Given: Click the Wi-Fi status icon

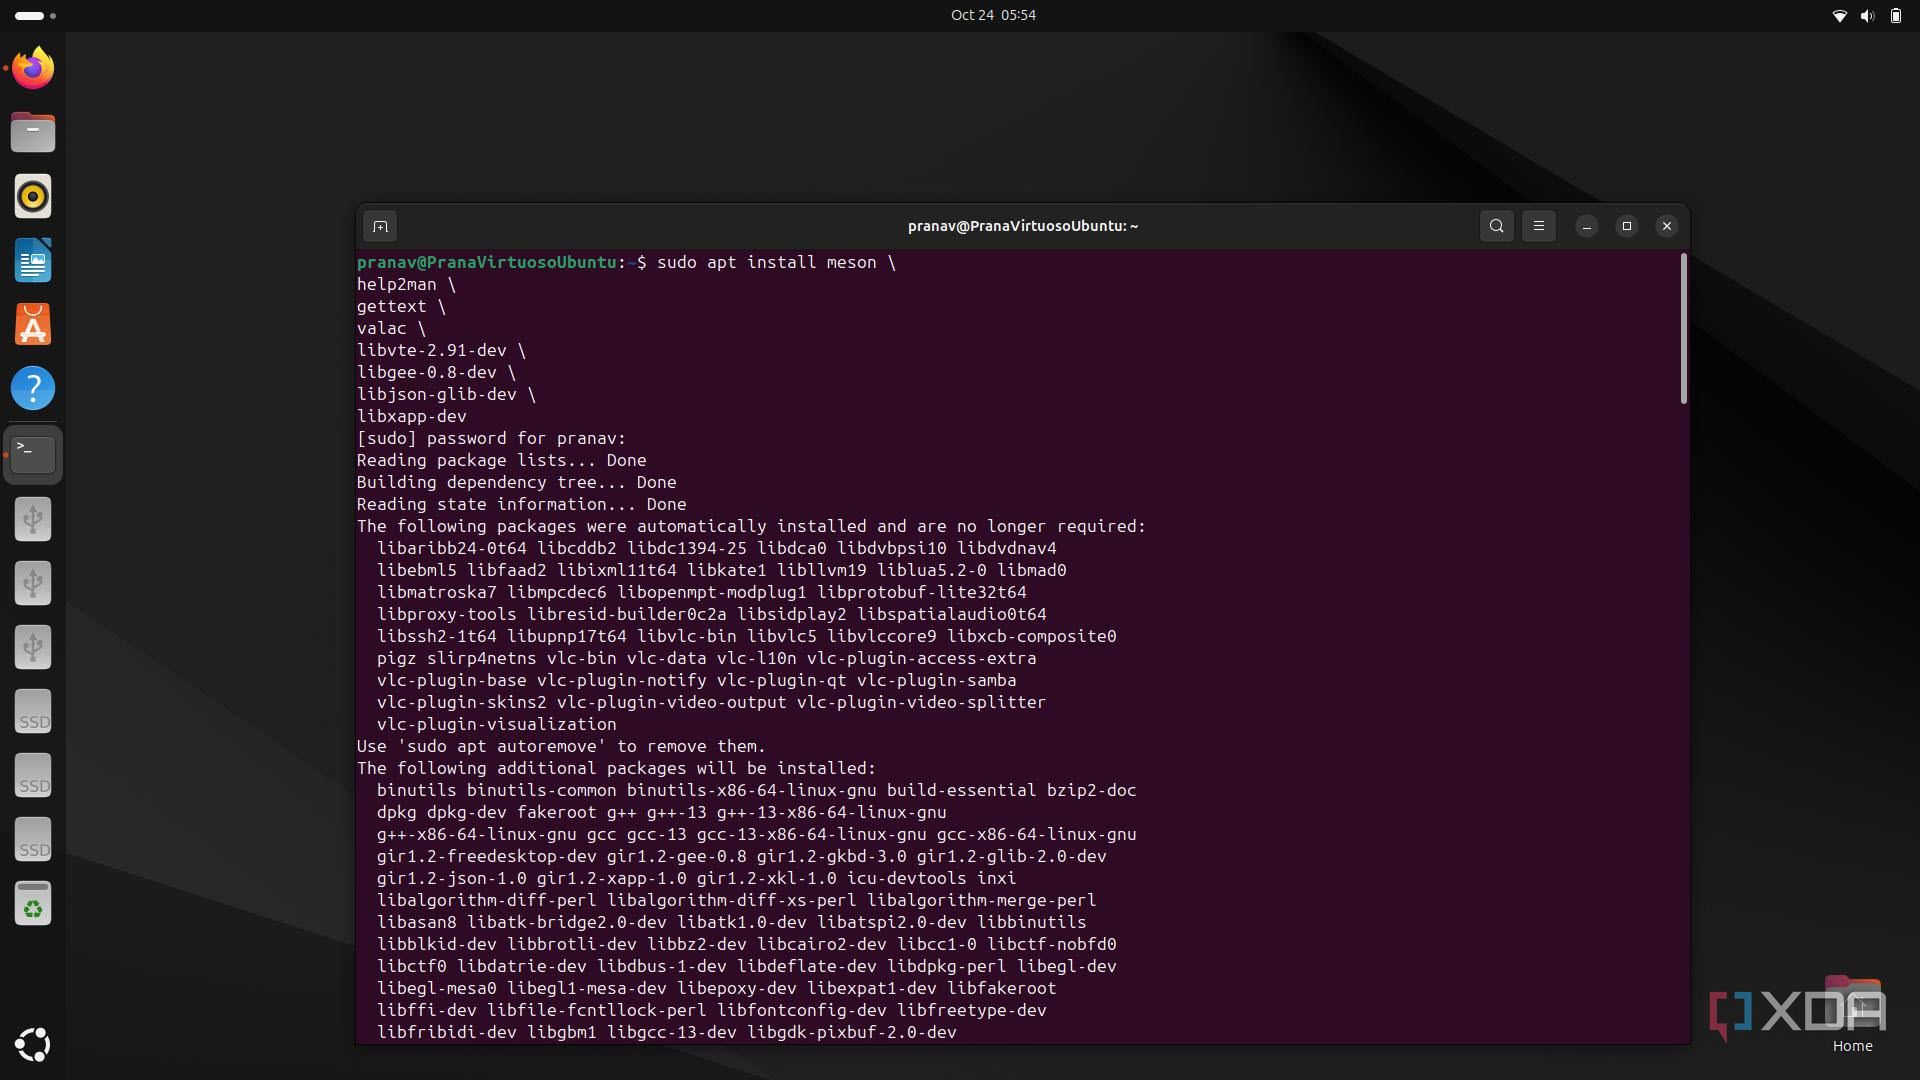Looking at the screenshot, I should click(1839, 15).
